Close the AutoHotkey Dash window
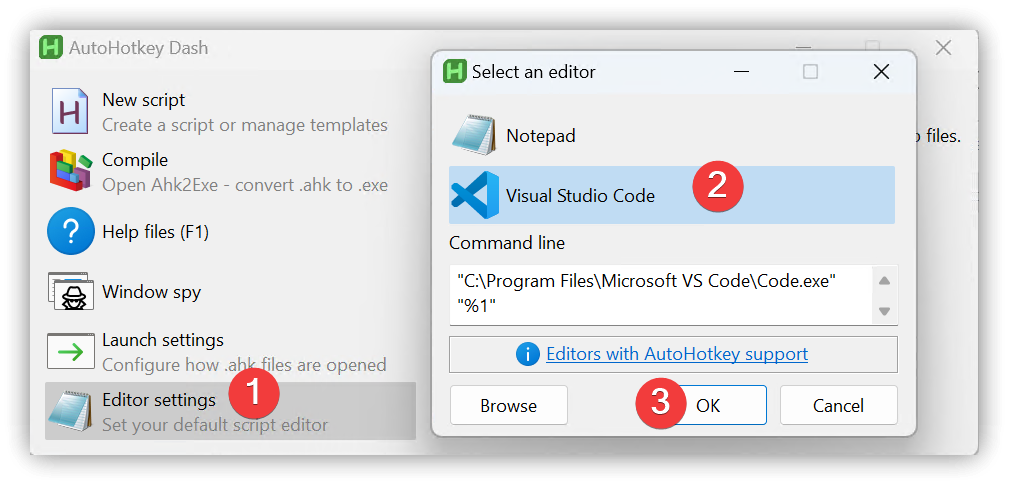The height and width of the screenshot is (485, 1009). [943, 48]
